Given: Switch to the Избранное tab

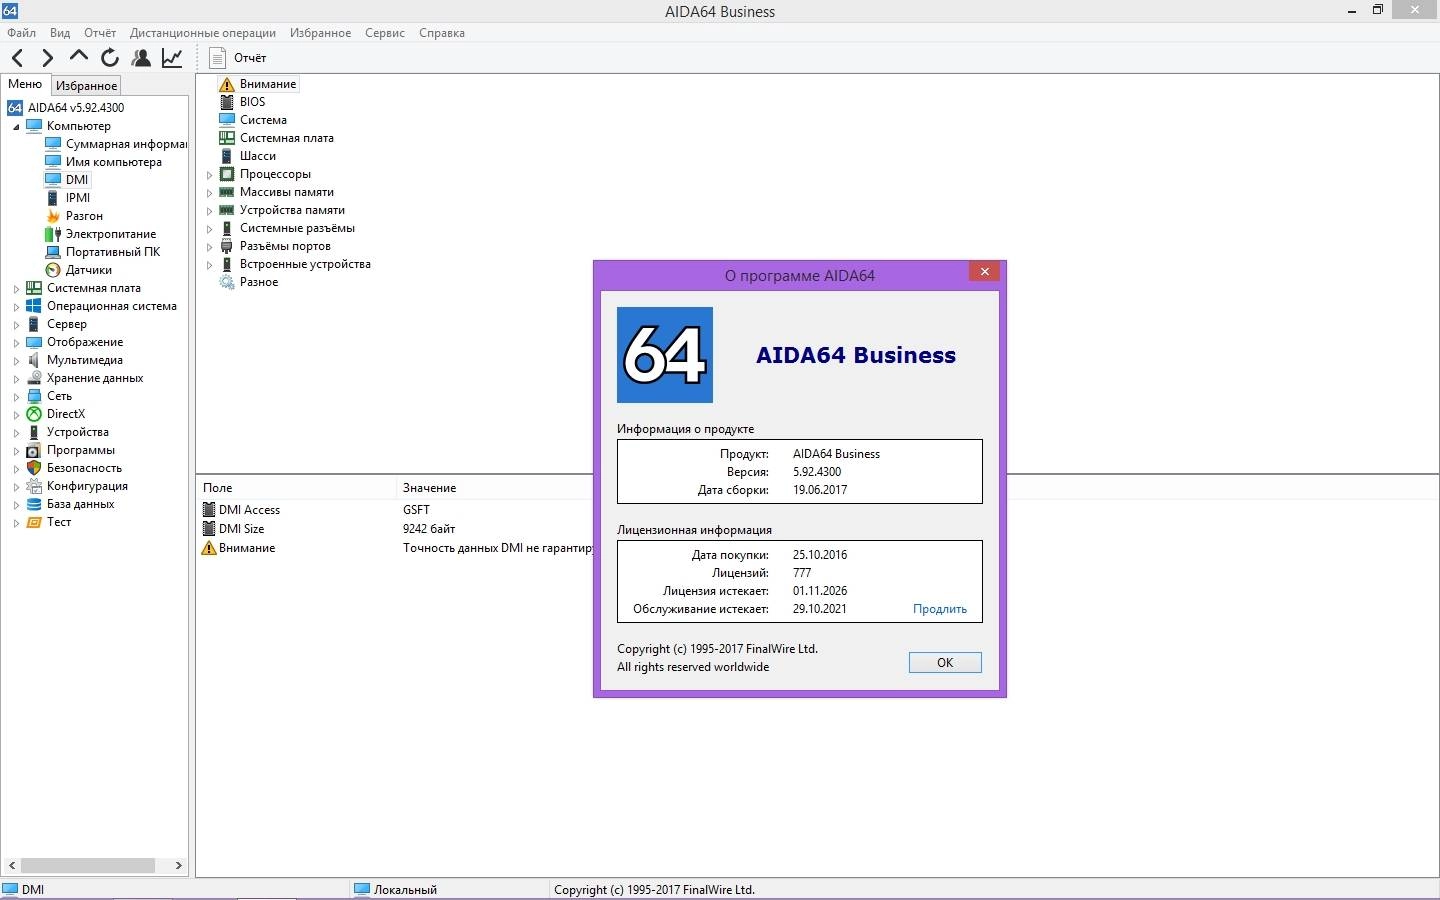Looking at the screenshot, I should [x=86, y=86].
